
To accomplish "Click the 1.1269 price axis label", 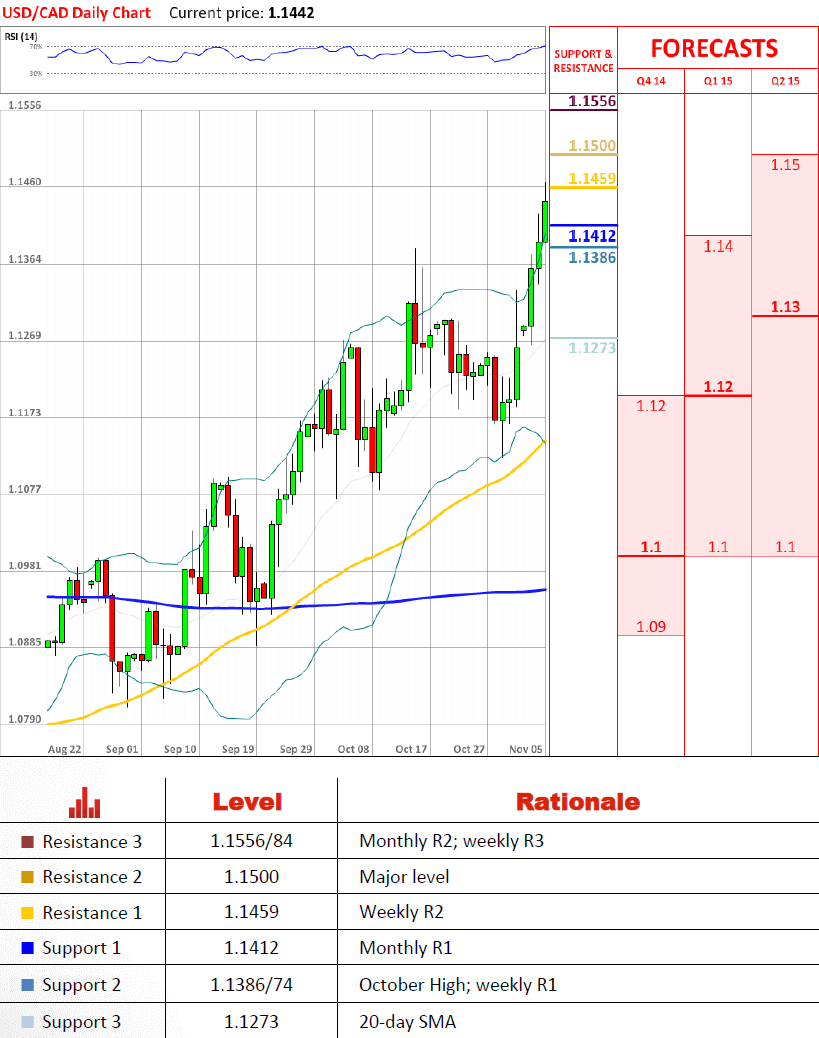I will click(x=24, y=336).
